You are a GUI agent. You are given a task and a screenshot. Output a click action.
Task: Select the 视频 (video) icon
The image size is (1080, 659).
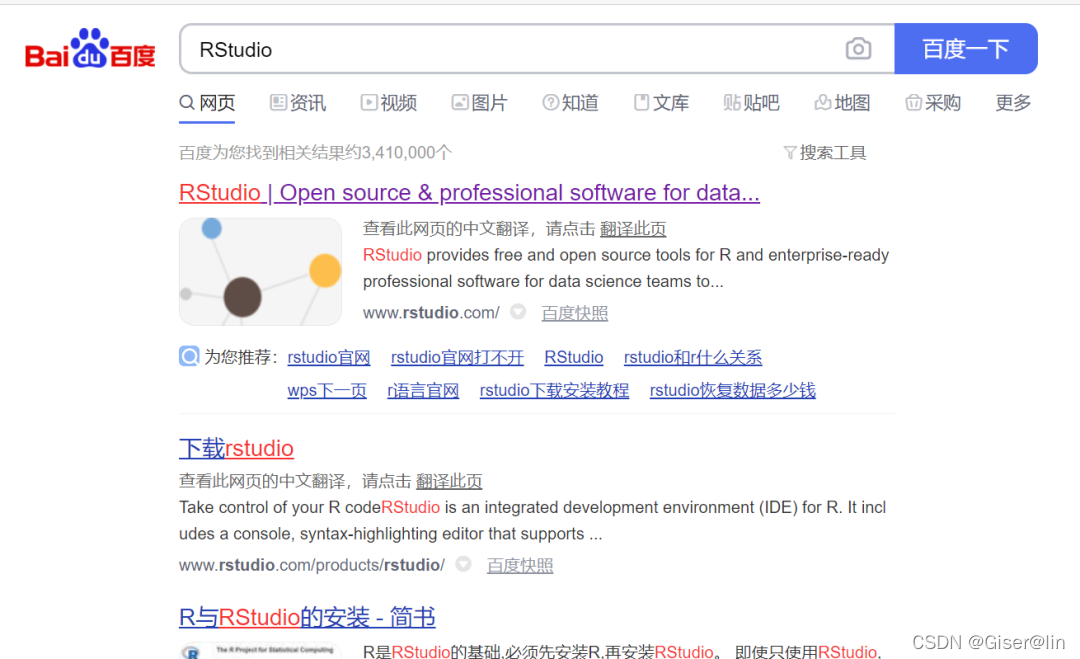point(368,102)
